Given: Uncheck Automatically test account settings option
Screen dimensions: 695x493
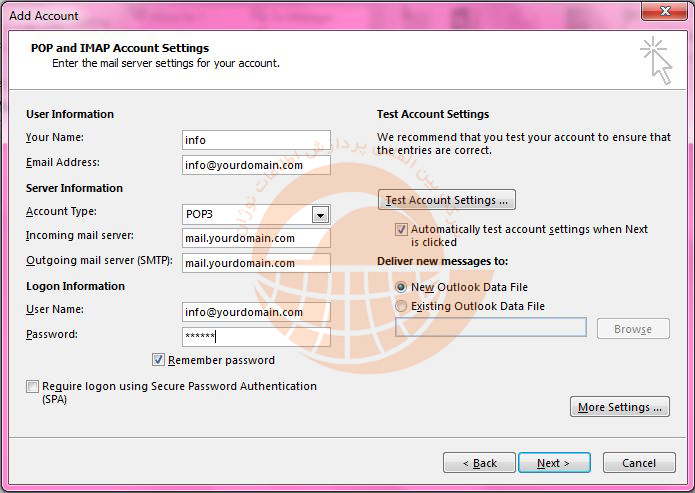Looking at the screenshot, I should pyautogui.click(x=402, y=230).
